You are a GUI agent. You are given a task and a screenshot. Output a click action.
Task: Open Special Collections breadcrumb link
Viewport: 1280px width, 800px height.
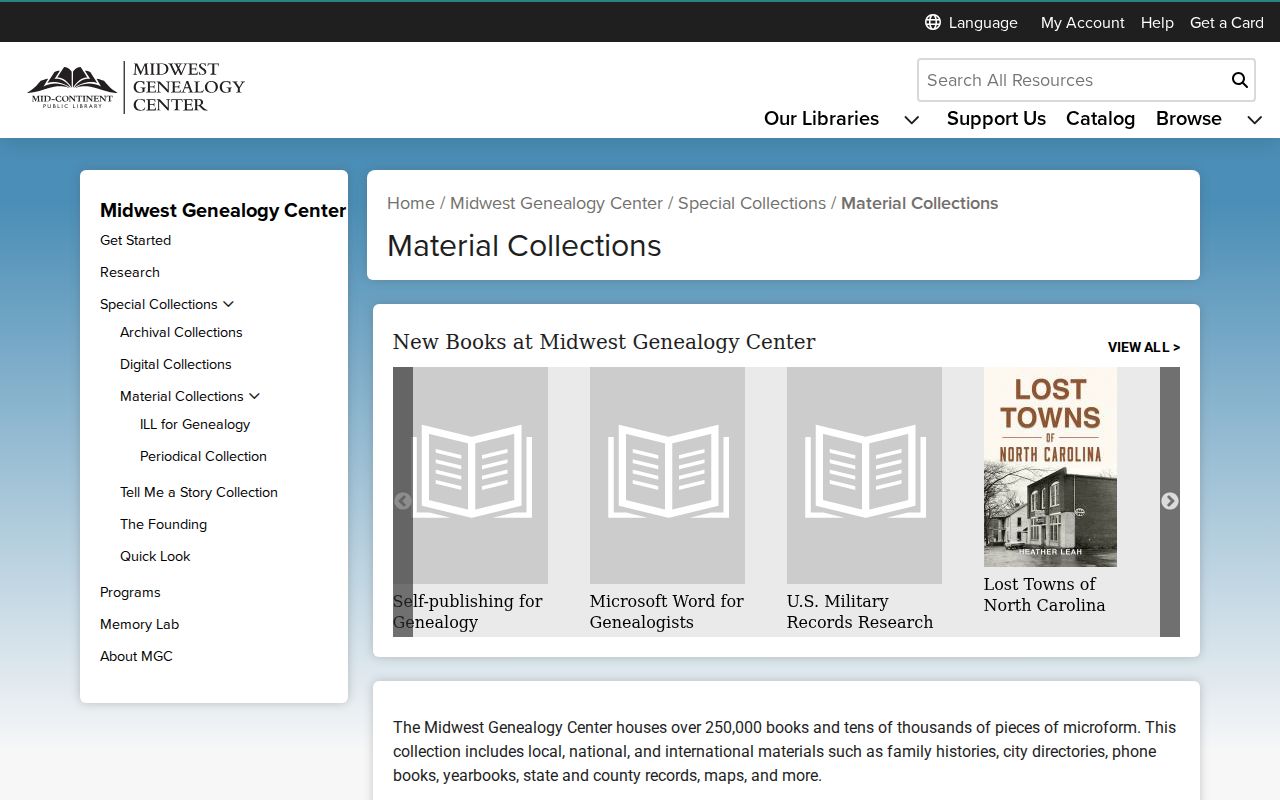(752, 203)
